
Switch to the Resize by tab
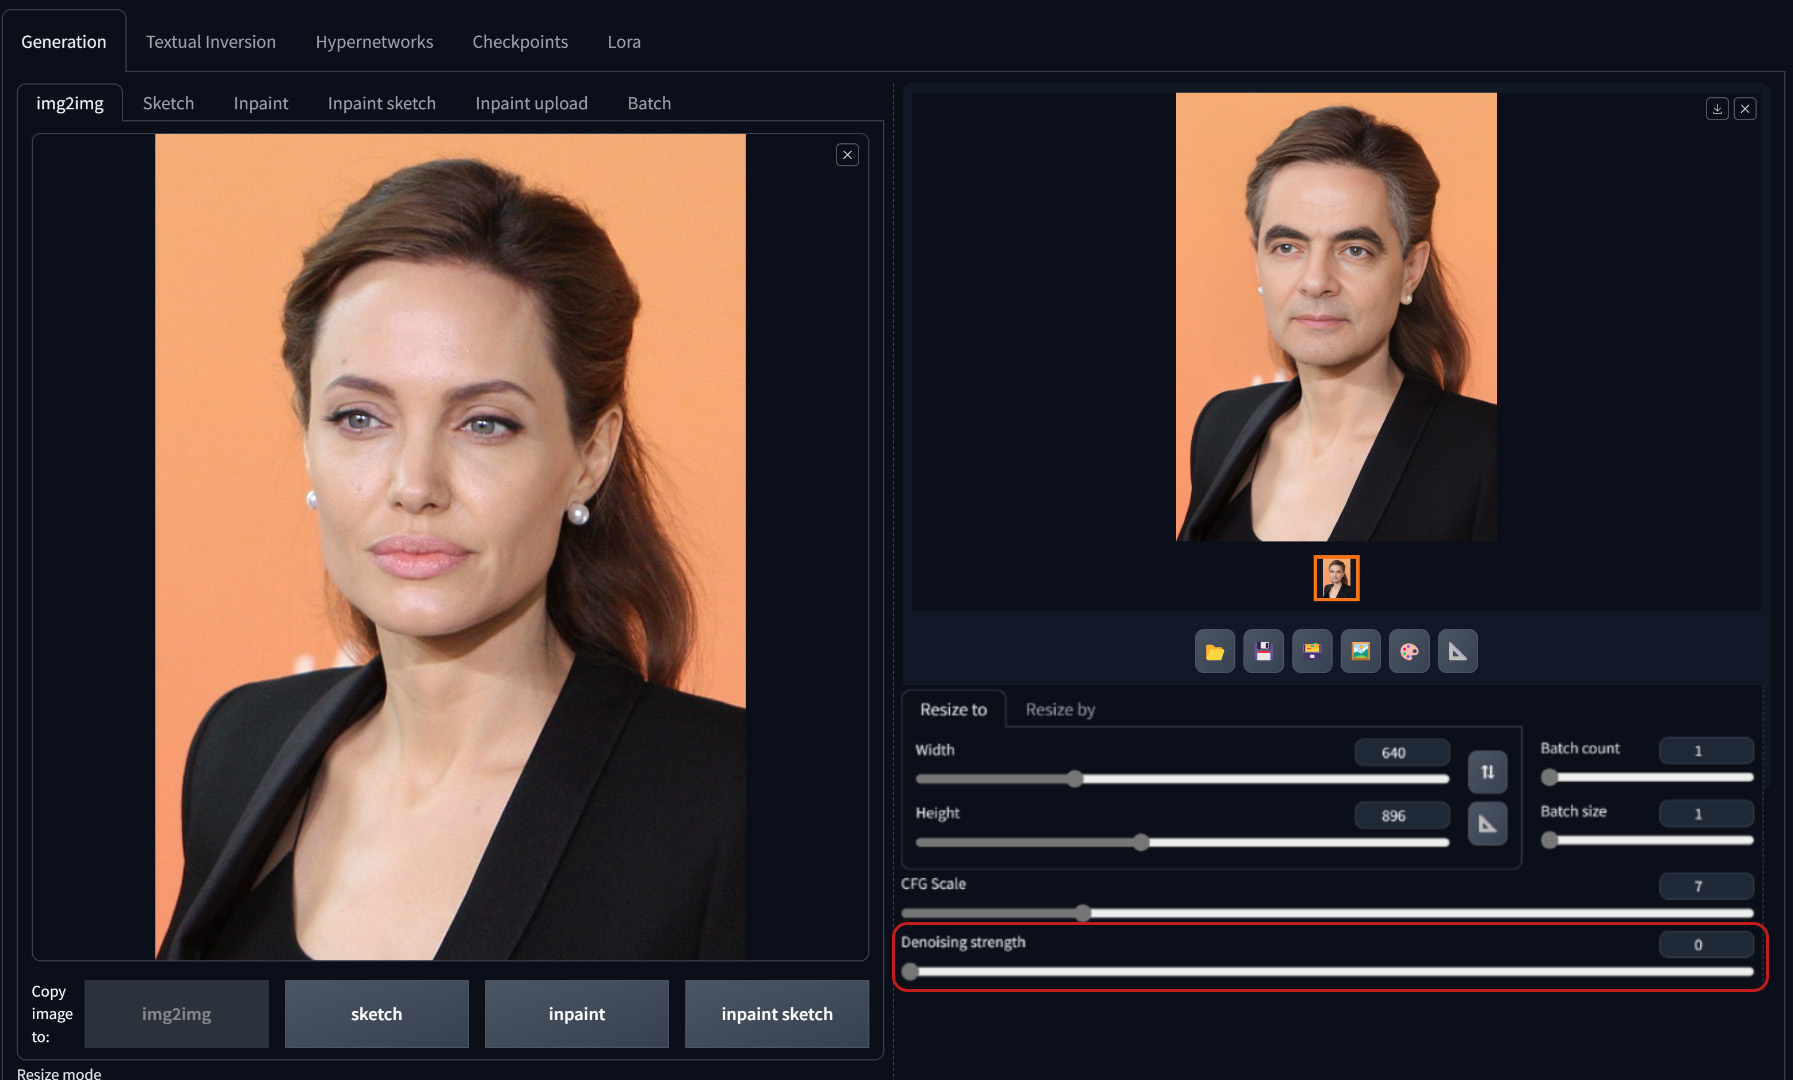point(1060,709)
